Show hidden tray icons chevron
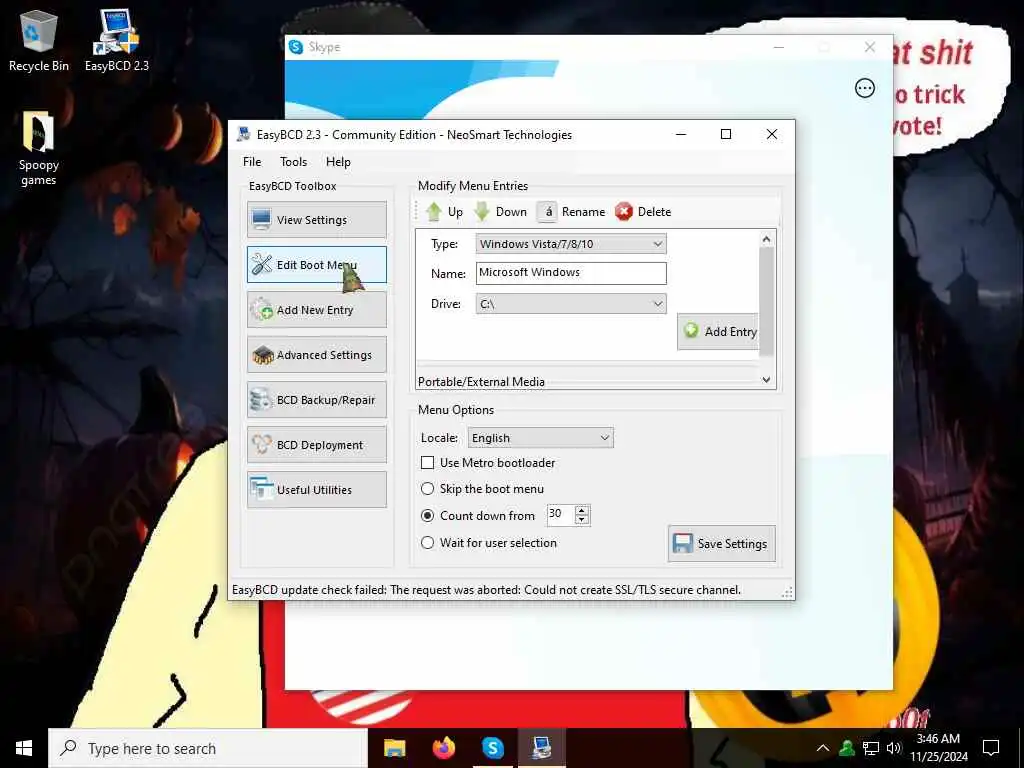 click(x=823, y=748)
